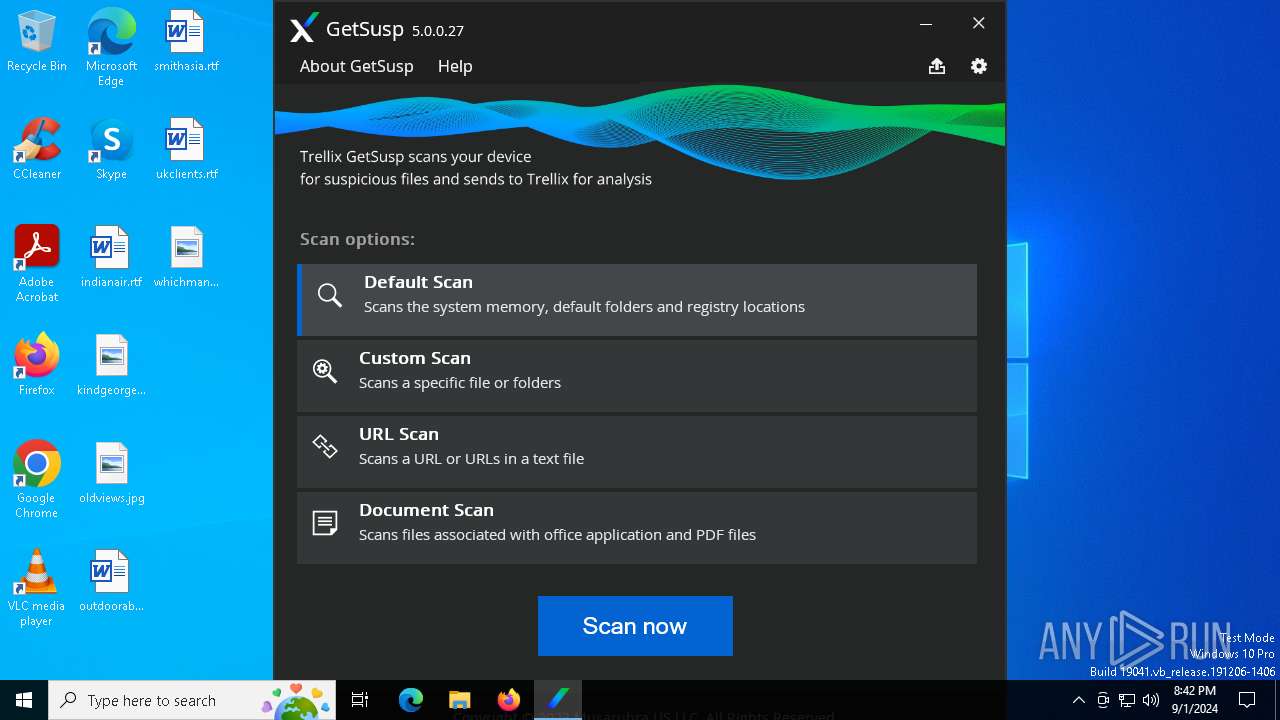Select the CCleaner desktop shortcut
The image size is (1280, 720).
pyautogui.click(x=37, y=150)
